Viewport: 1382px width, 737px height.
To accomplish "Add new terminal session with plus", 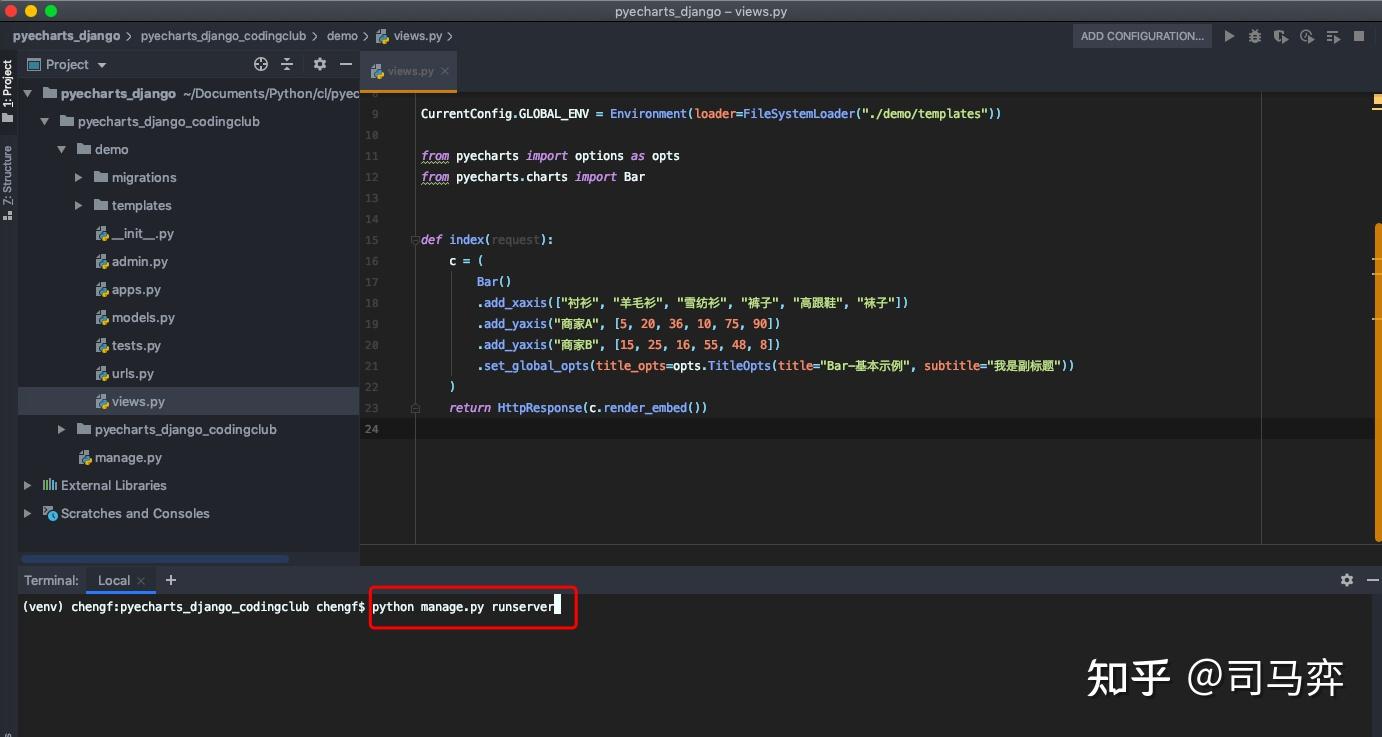I will 171,580.
